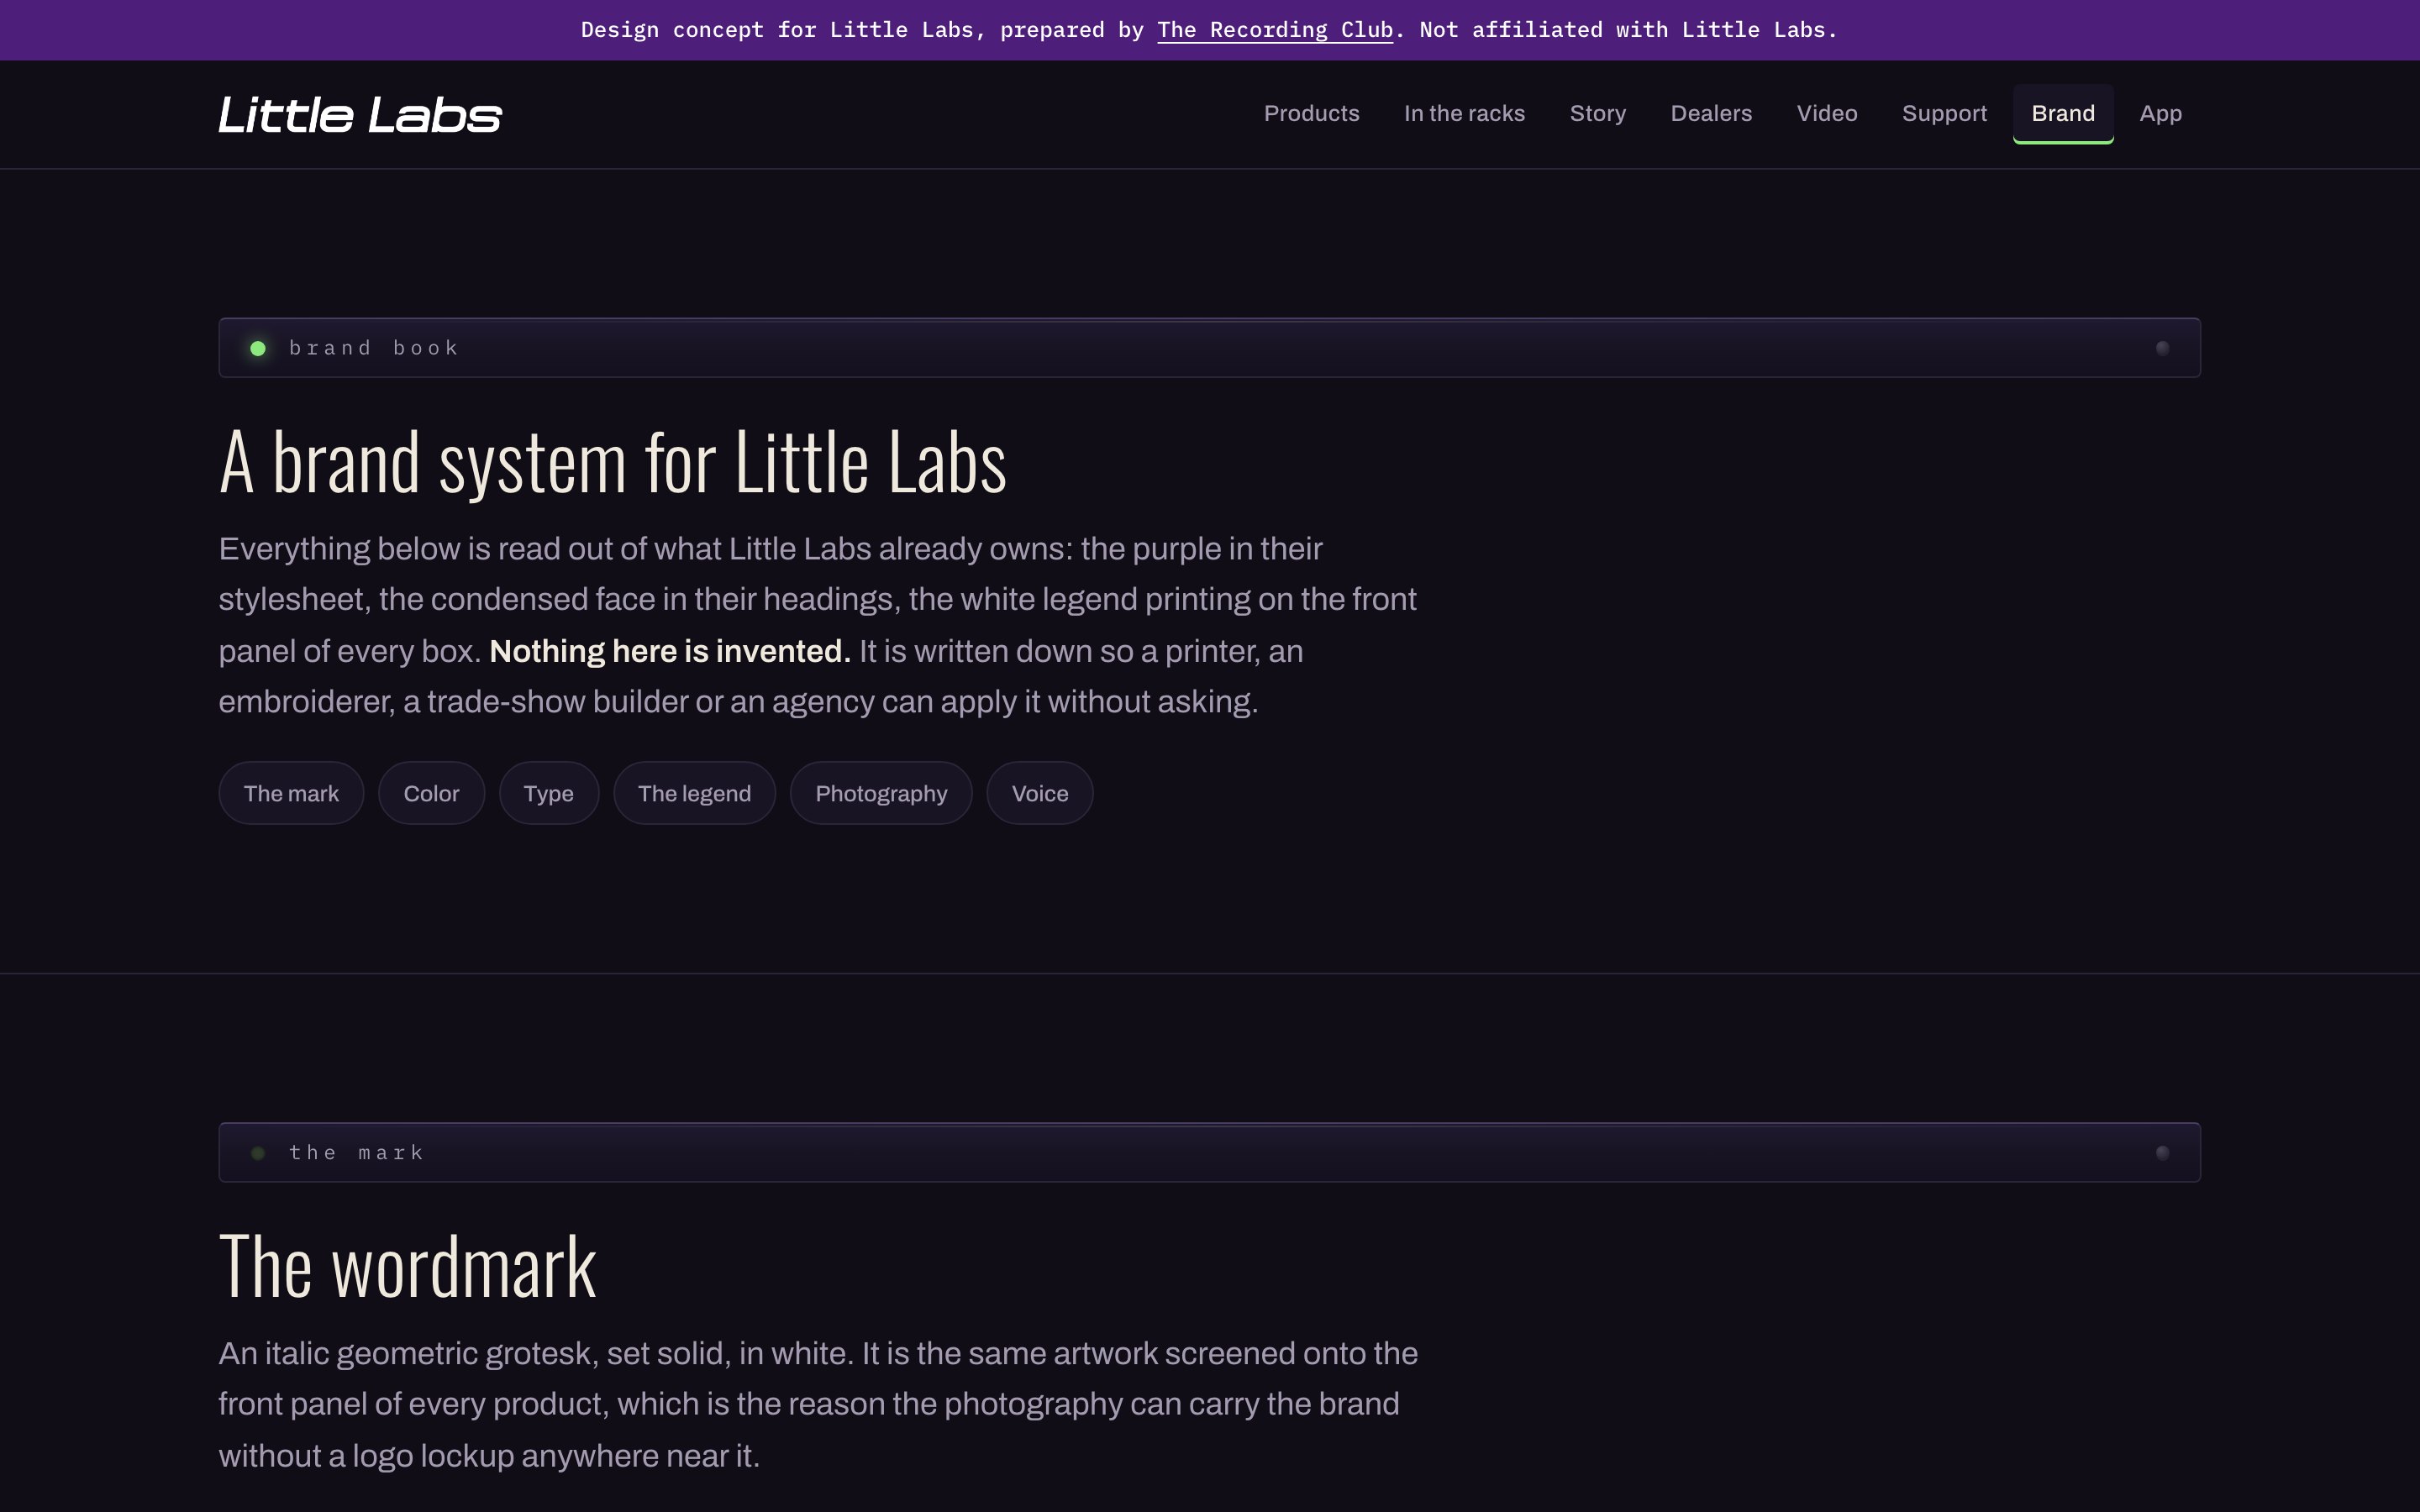Click the grey dot on the mark bar
This screenshot has width=2420, height=1512.
coord(2162,1153)
